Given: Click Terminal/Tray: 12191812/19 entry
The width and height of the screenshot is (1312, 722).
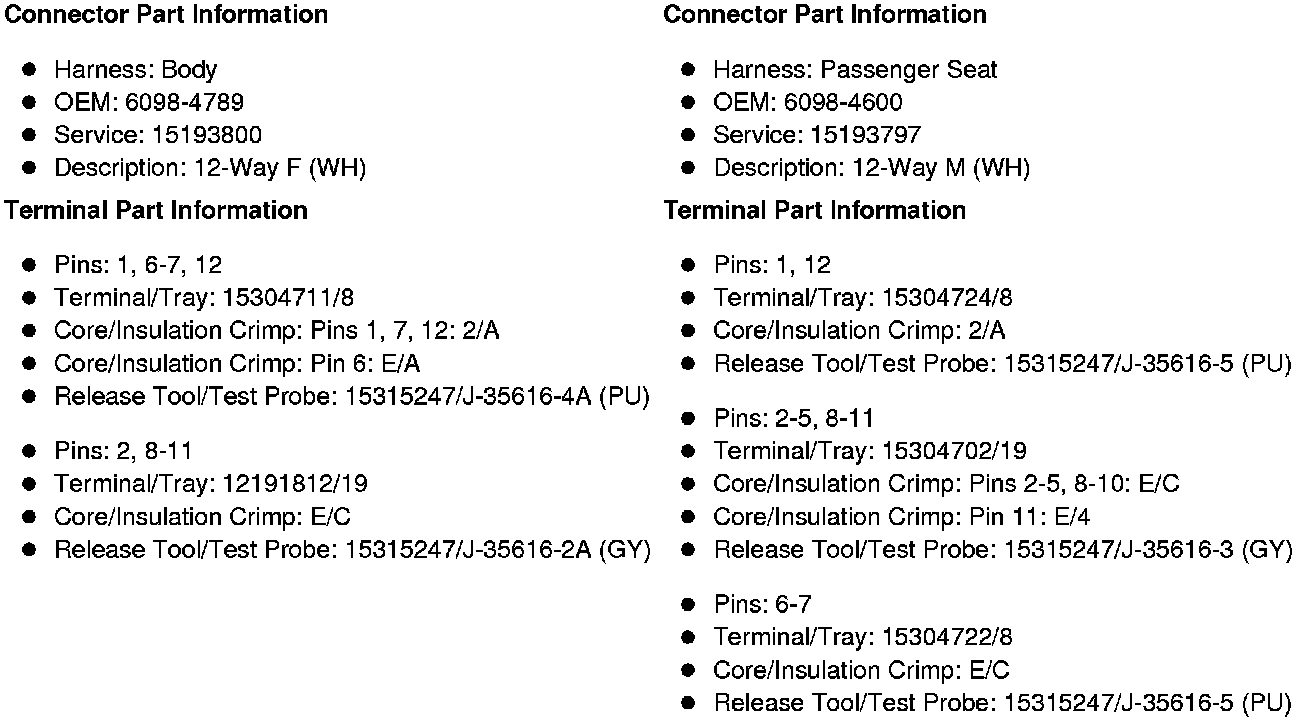Looking at the screenshot, I should tap(211, 484).
